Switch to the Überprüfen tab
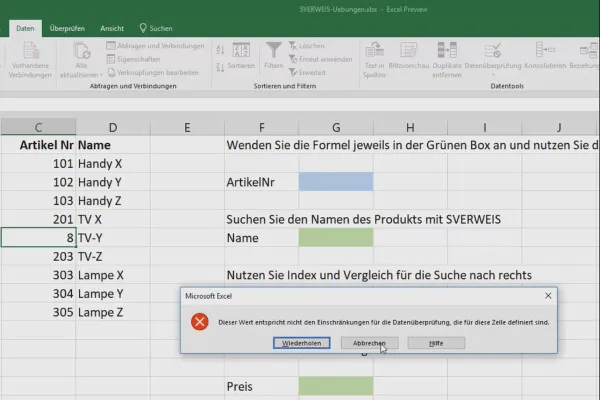Screen dimensions: 600x400 click(x=67, y=28)
